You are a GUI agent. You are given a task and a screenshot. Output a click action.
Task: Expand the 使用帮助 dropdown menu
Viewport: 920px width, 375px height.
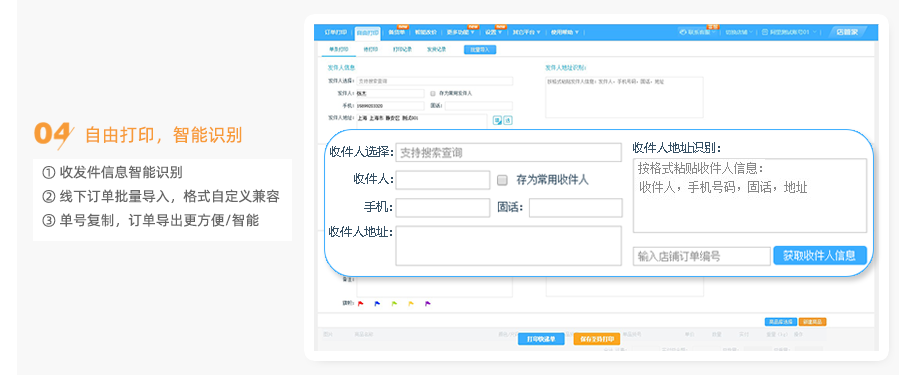[x=564, y=32]
